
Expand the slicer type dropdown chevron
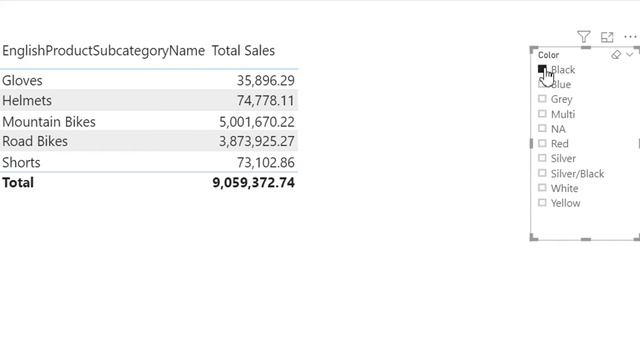(x=629, y=54)
